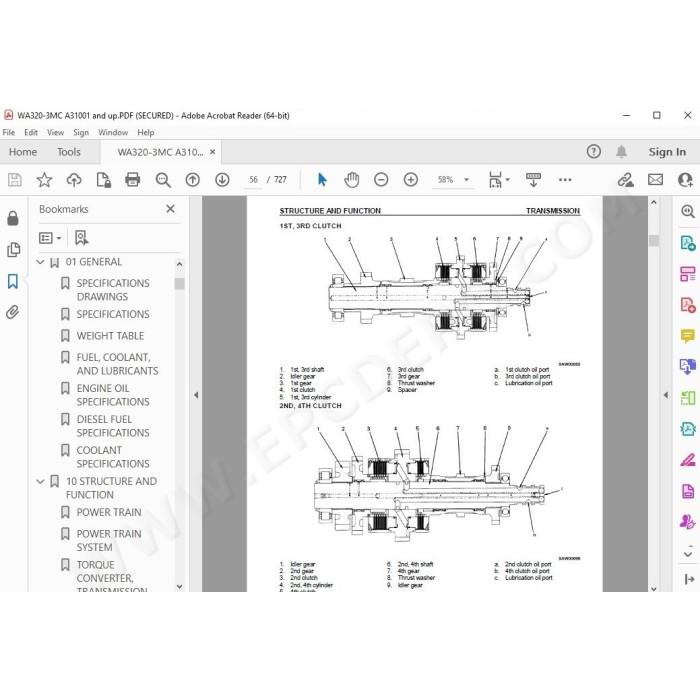Click the read mode scrolling icon
Image resolution: width=700 pixels, height=700 pixels.
[533, 179]
